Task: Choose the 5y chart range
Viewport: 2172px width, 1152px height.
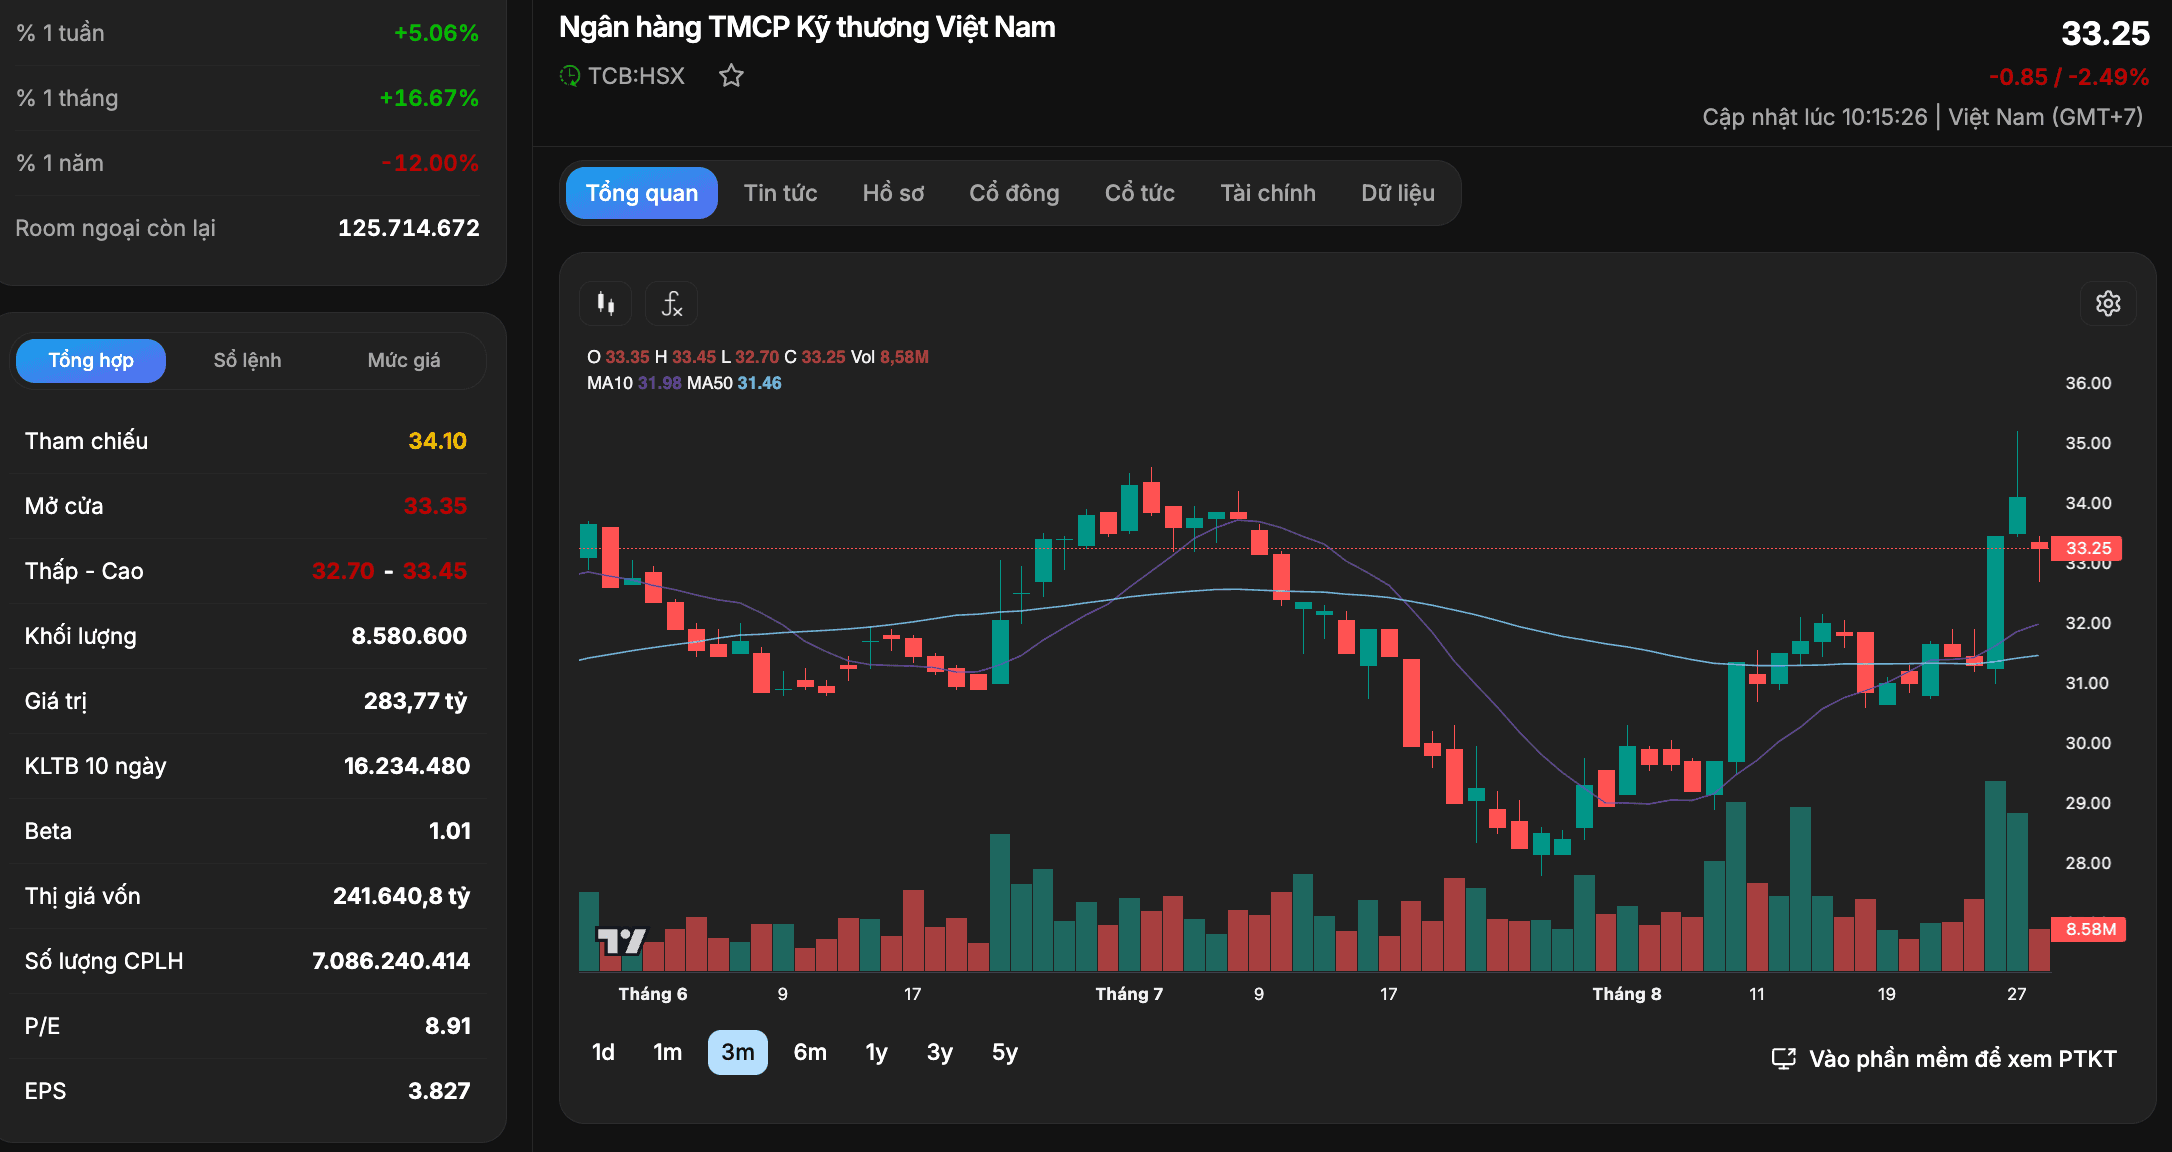Action: tap(1005, 1052)
